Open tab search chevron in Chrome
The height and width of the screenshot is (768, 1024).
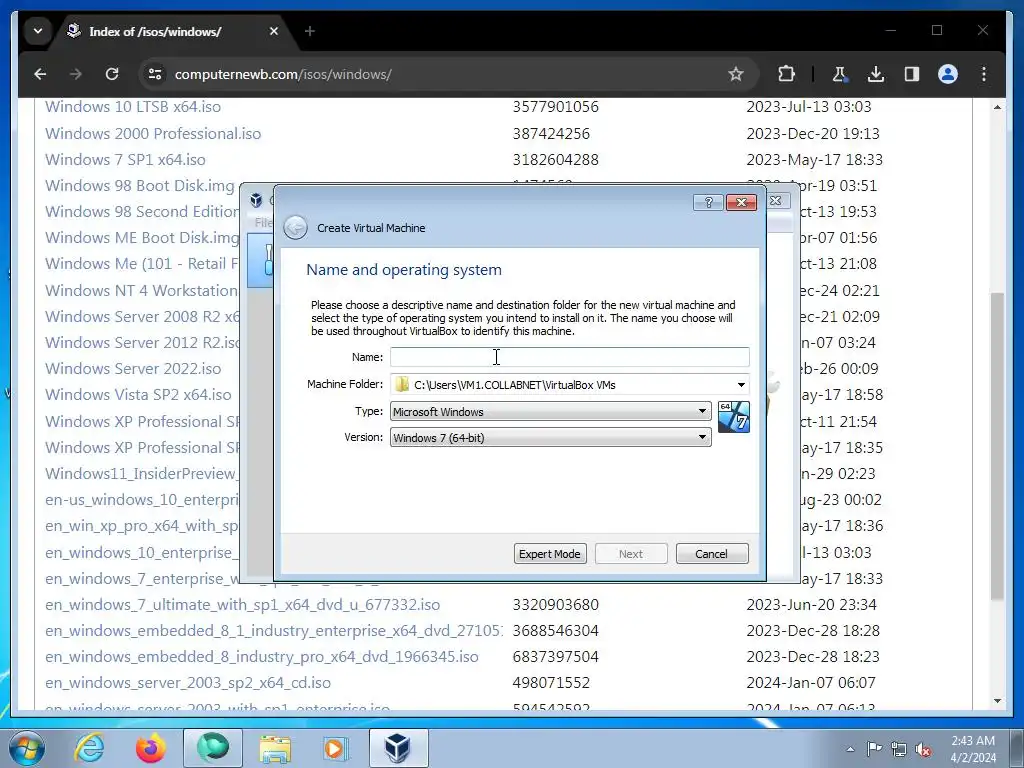38,31
